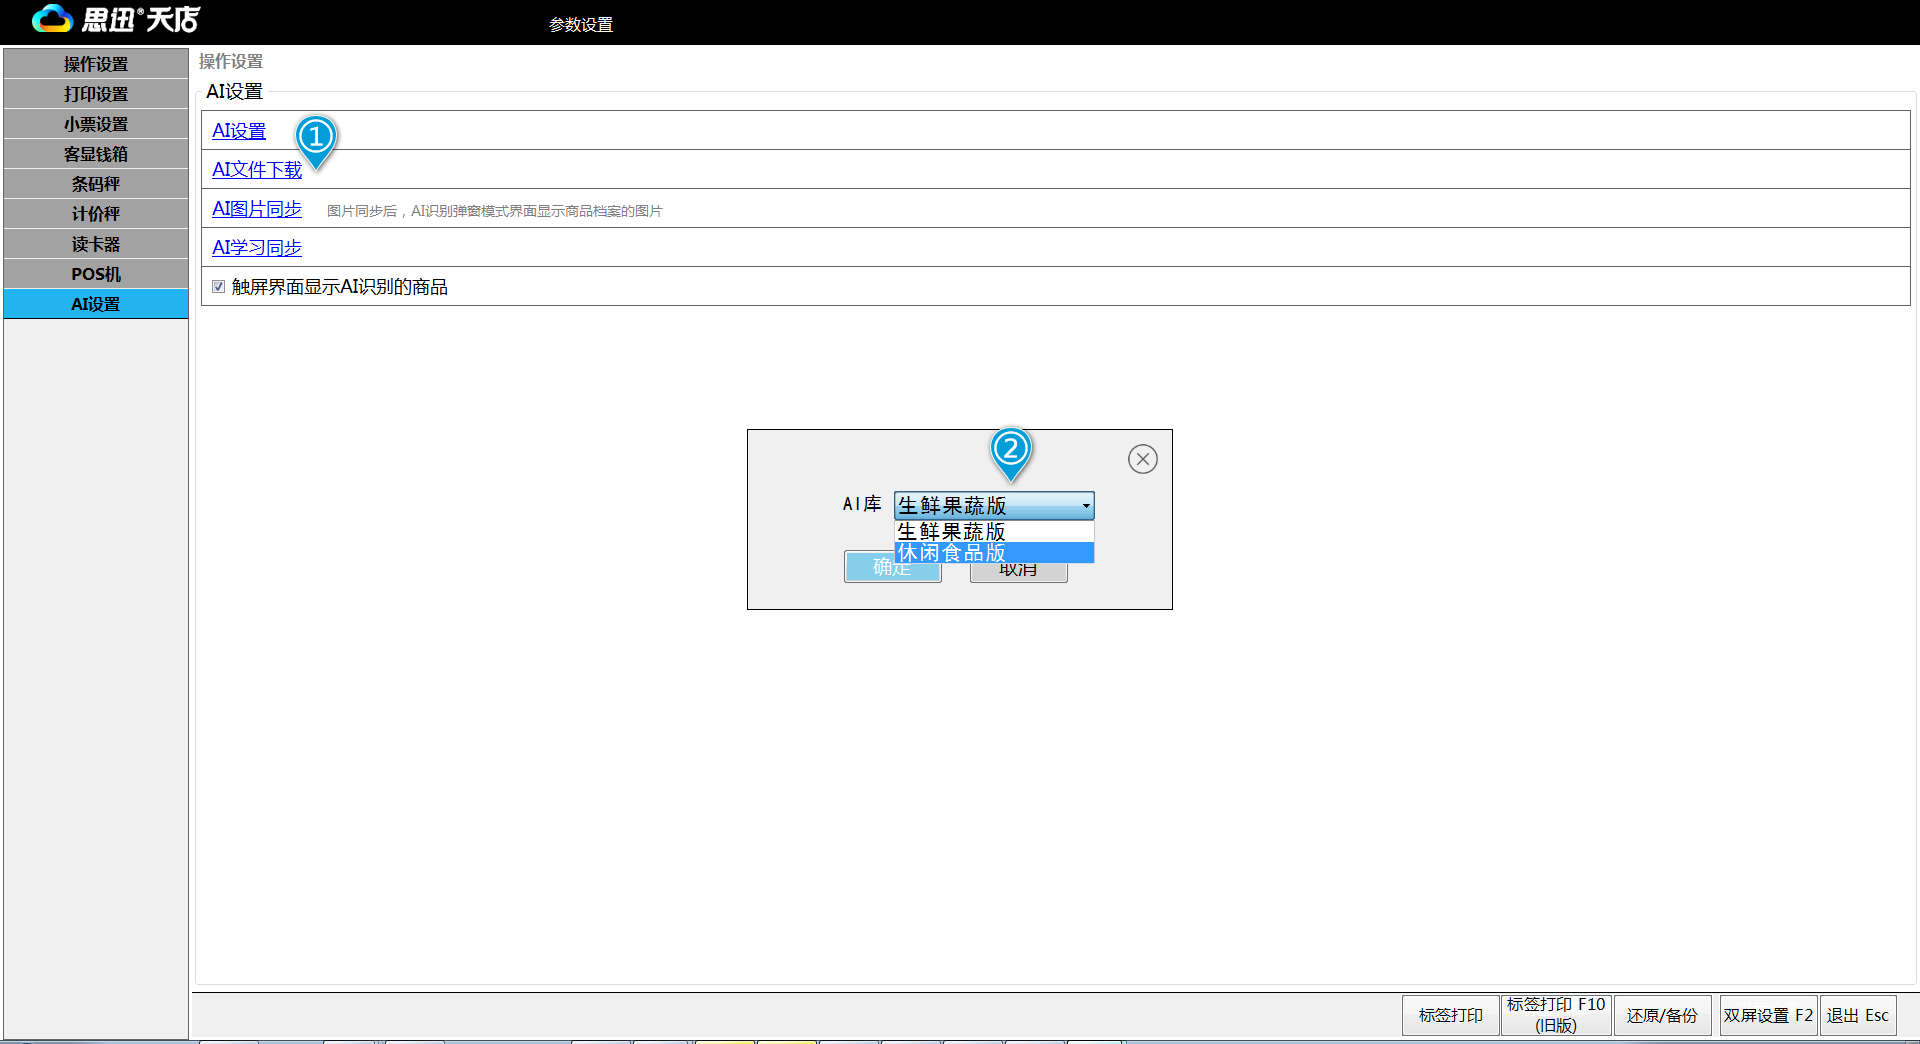Open POS机 sidebar tab
The image size is (1920, 1044).
tap(96, 274)
